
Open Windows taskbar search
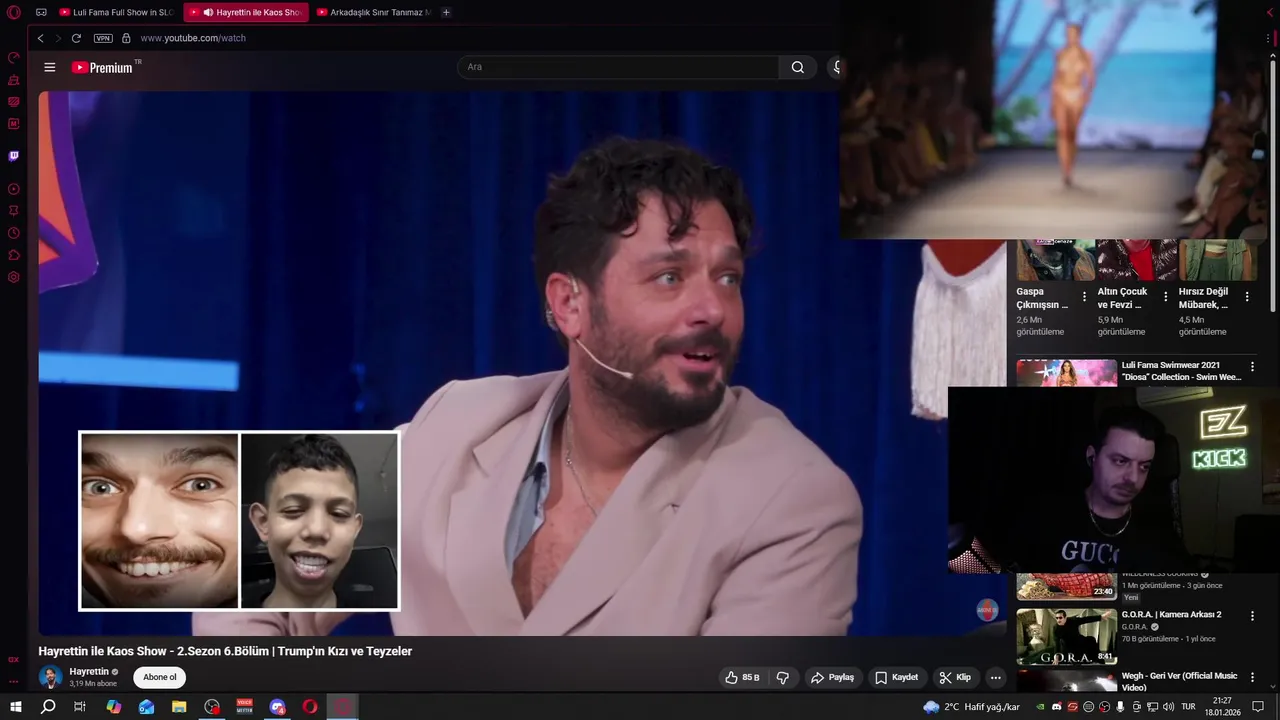tap(48, 707)
